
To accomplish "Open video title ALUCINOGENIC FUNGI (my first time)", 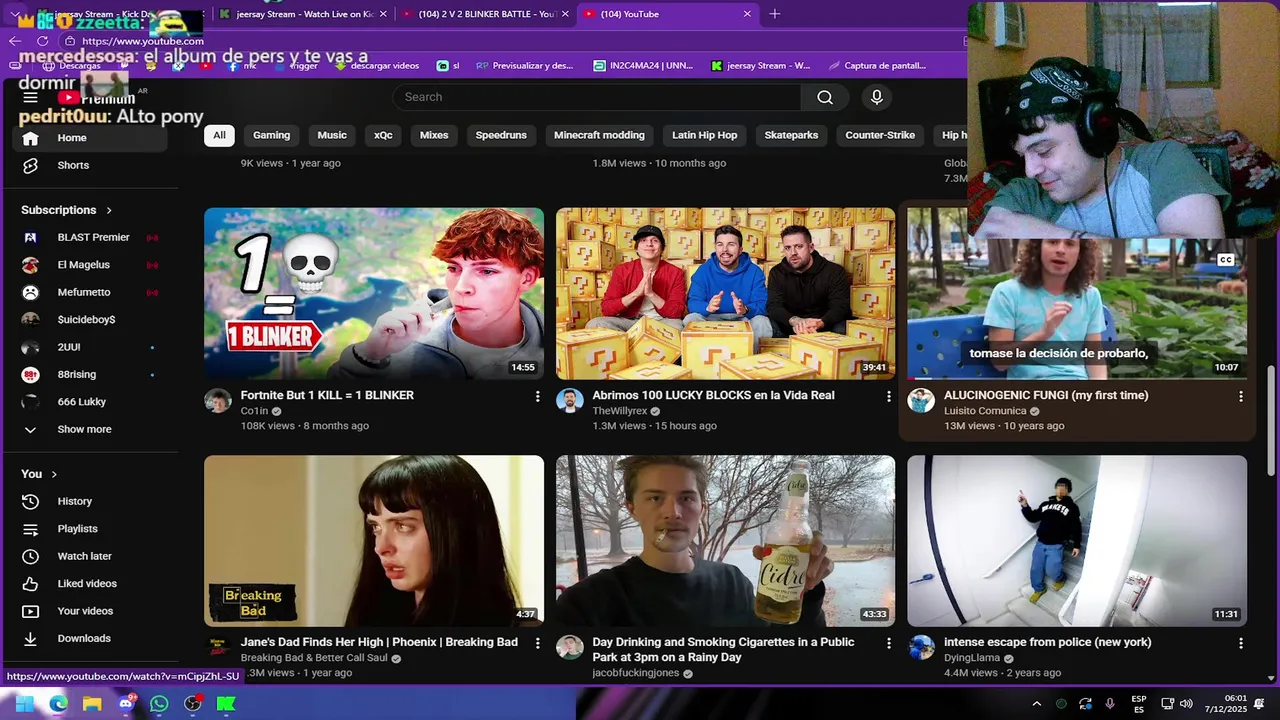I will click(1046, 396).
